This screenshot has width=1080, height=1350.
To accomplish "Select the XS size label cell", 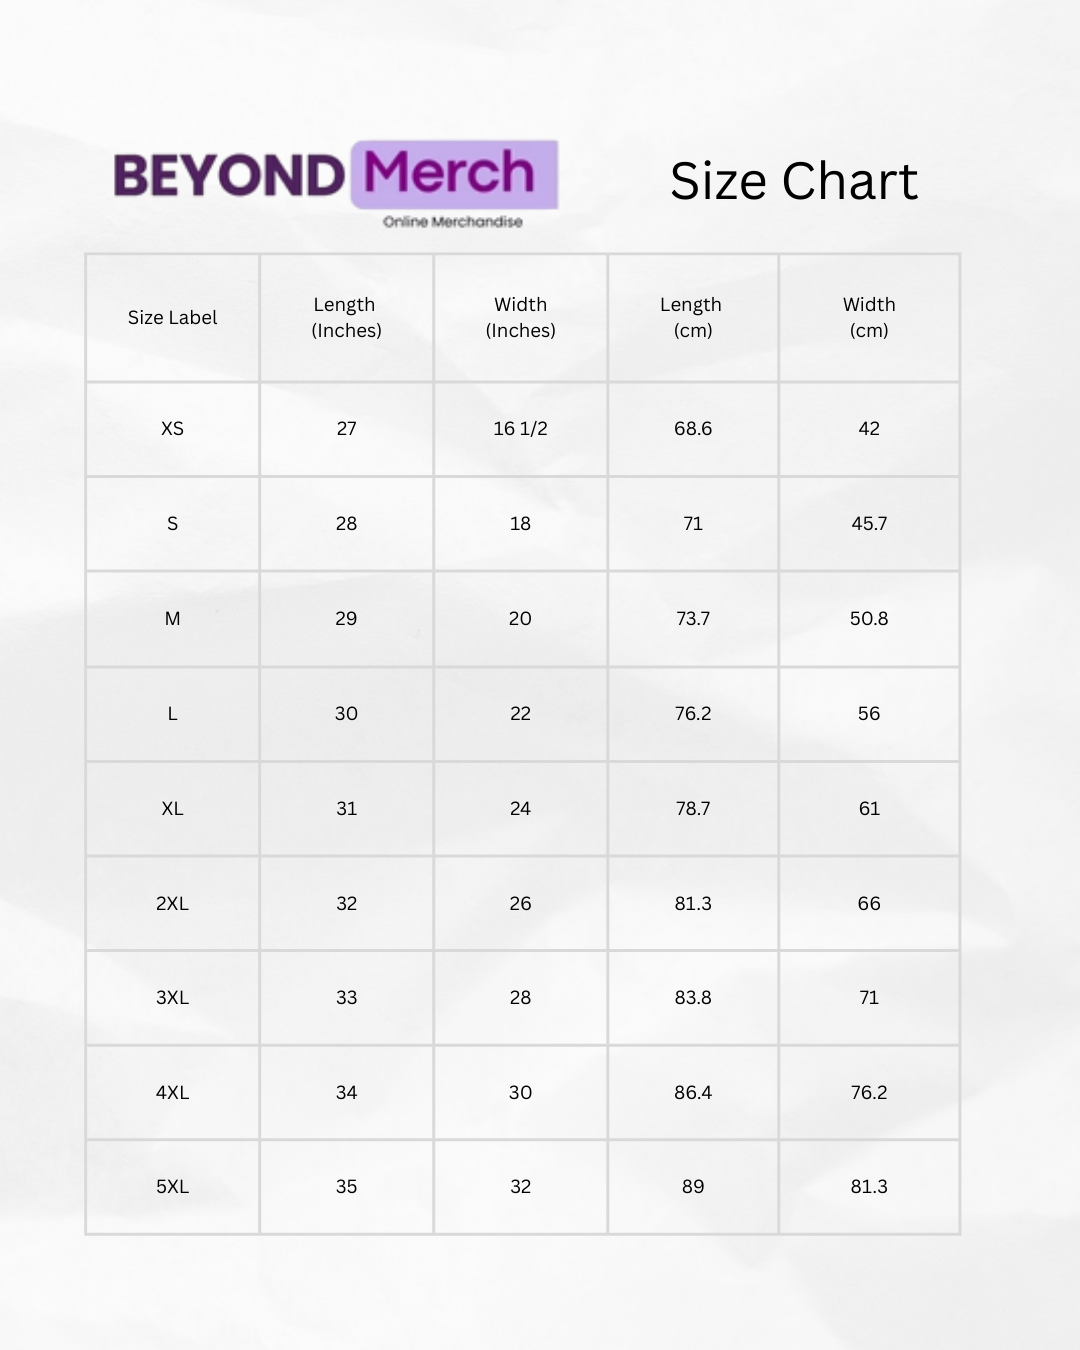I will click(x=172, y=429).
